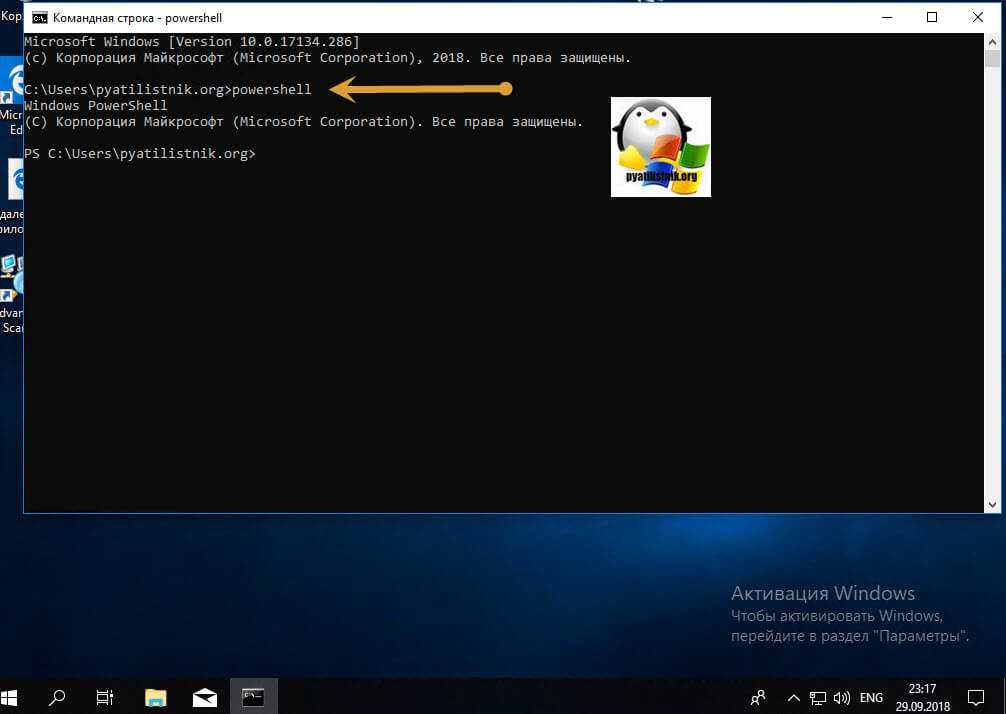Switch input language via ENG indicator
Image resolution: width=1006 pixels, height=714 pixels.
click(871, 697)
